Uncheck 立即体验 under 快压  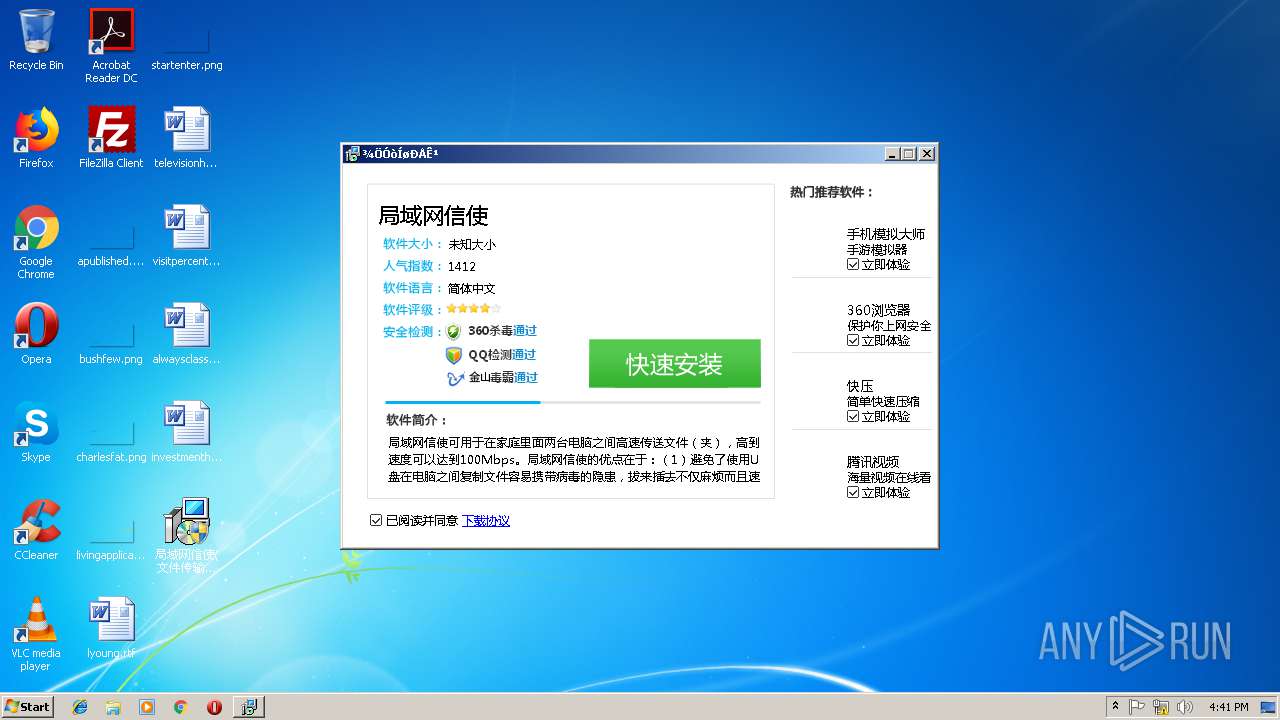coord(853,416)
